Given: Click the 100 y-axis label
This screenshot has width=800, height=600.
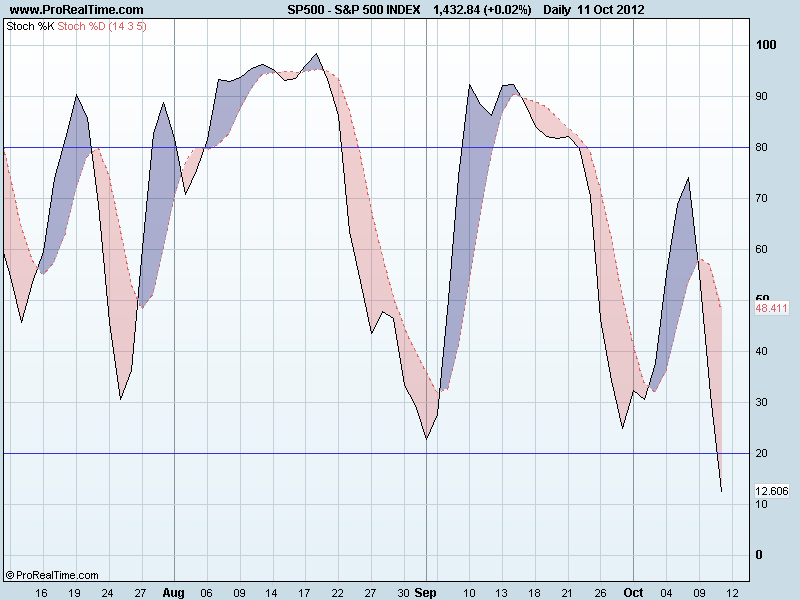Looking at the screenshot, I should point(766,45).
